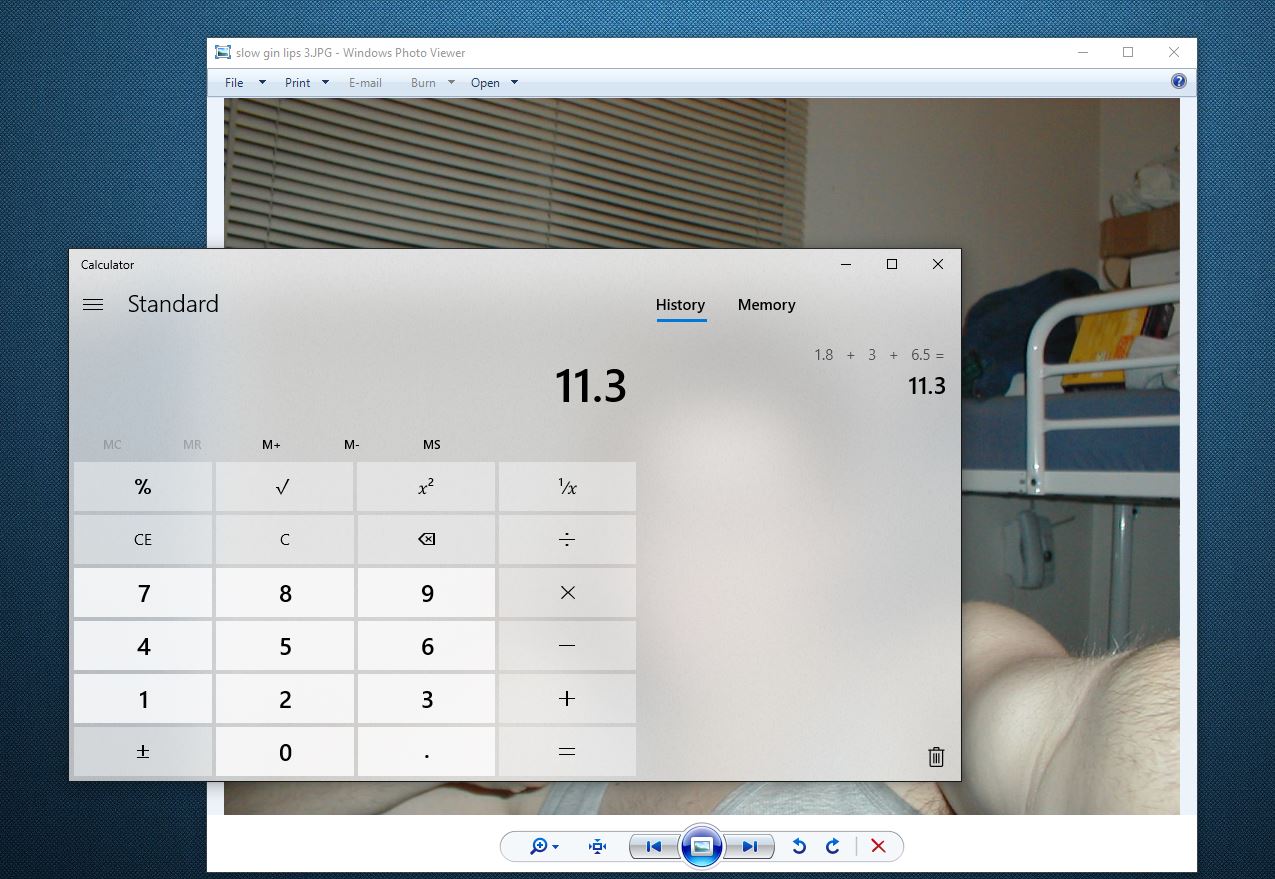Go to the next image
This screenshot has height=879, width=1275.
pyautogui.click(x=751, y=846)
